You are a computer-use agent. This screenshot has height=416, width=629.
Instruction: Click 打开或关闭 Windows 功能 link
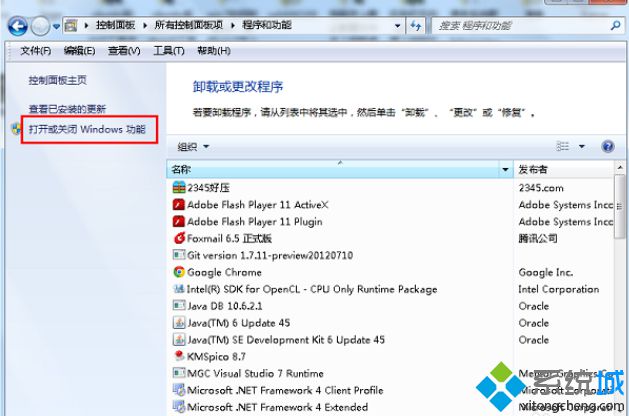pos(87,129)
